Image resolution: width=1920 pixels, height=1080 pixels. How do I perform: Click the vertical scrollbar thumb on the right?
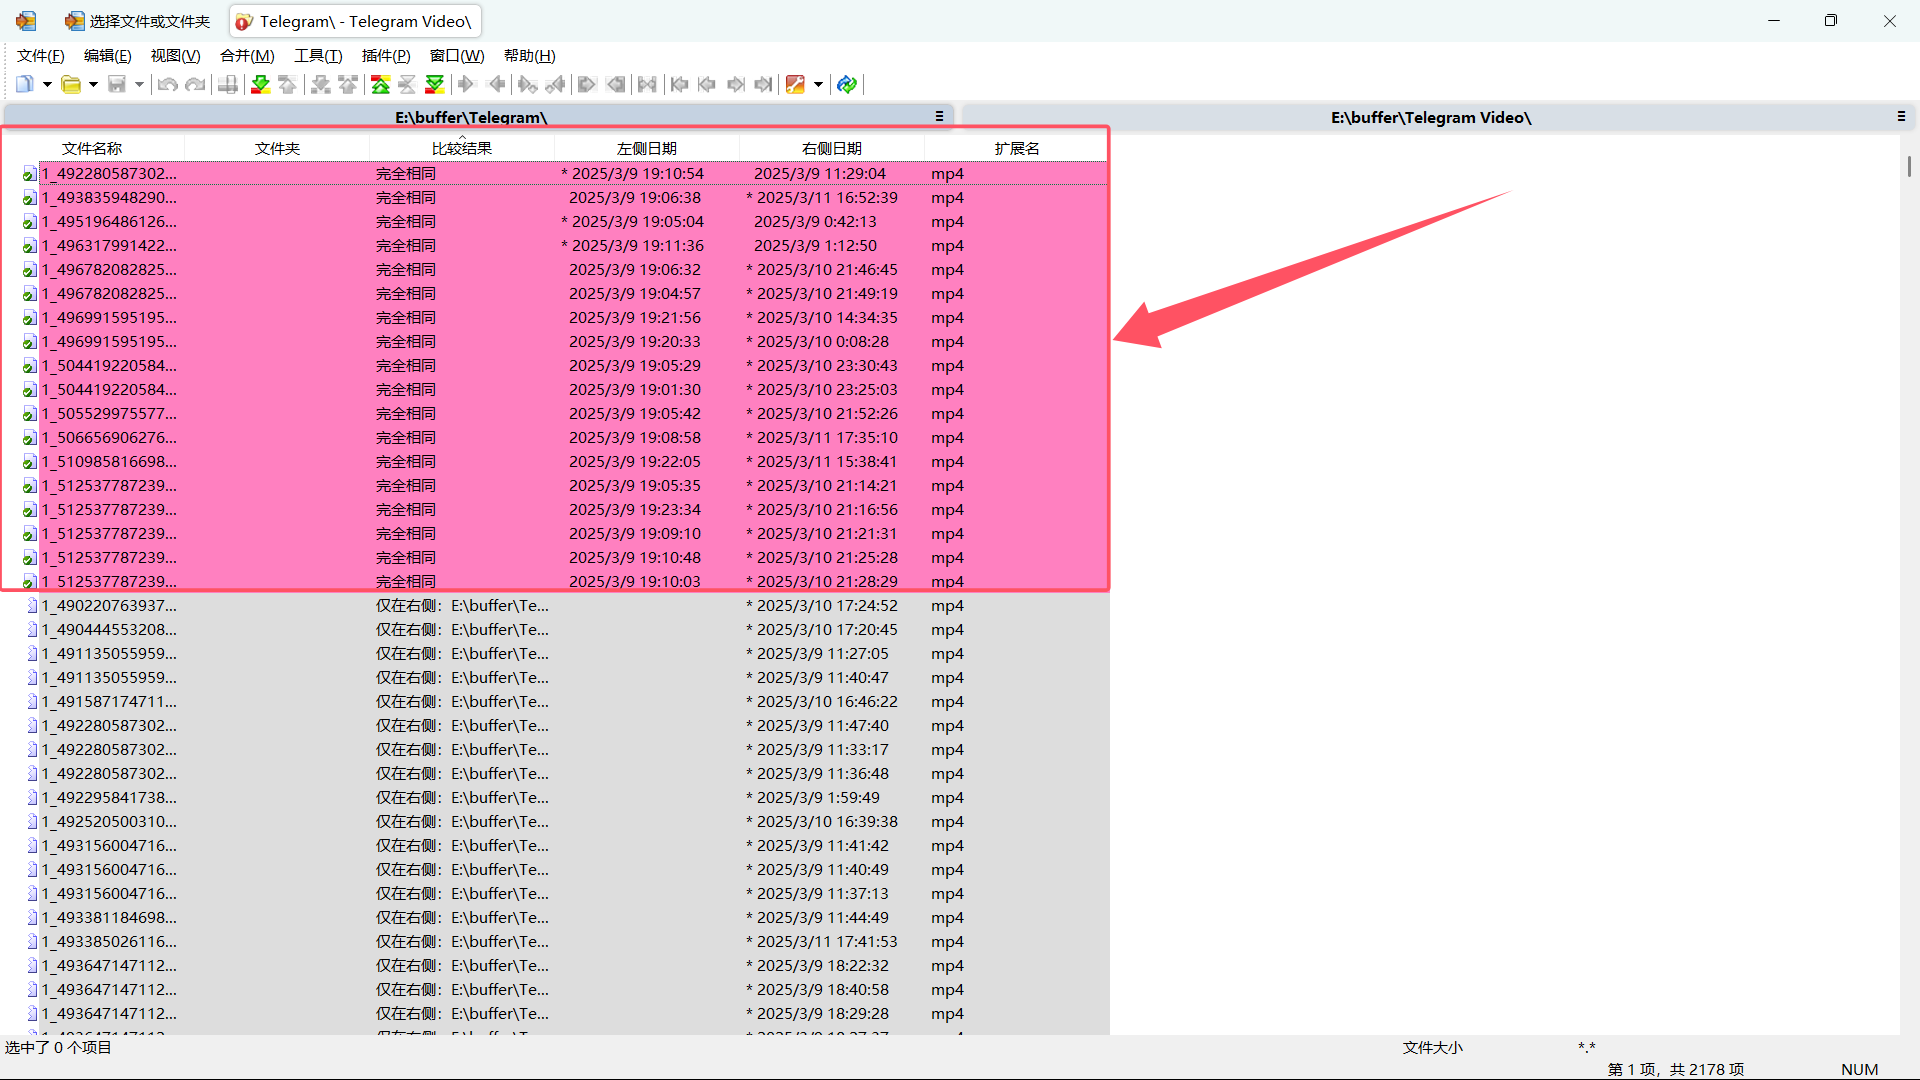pos(1908,166)
